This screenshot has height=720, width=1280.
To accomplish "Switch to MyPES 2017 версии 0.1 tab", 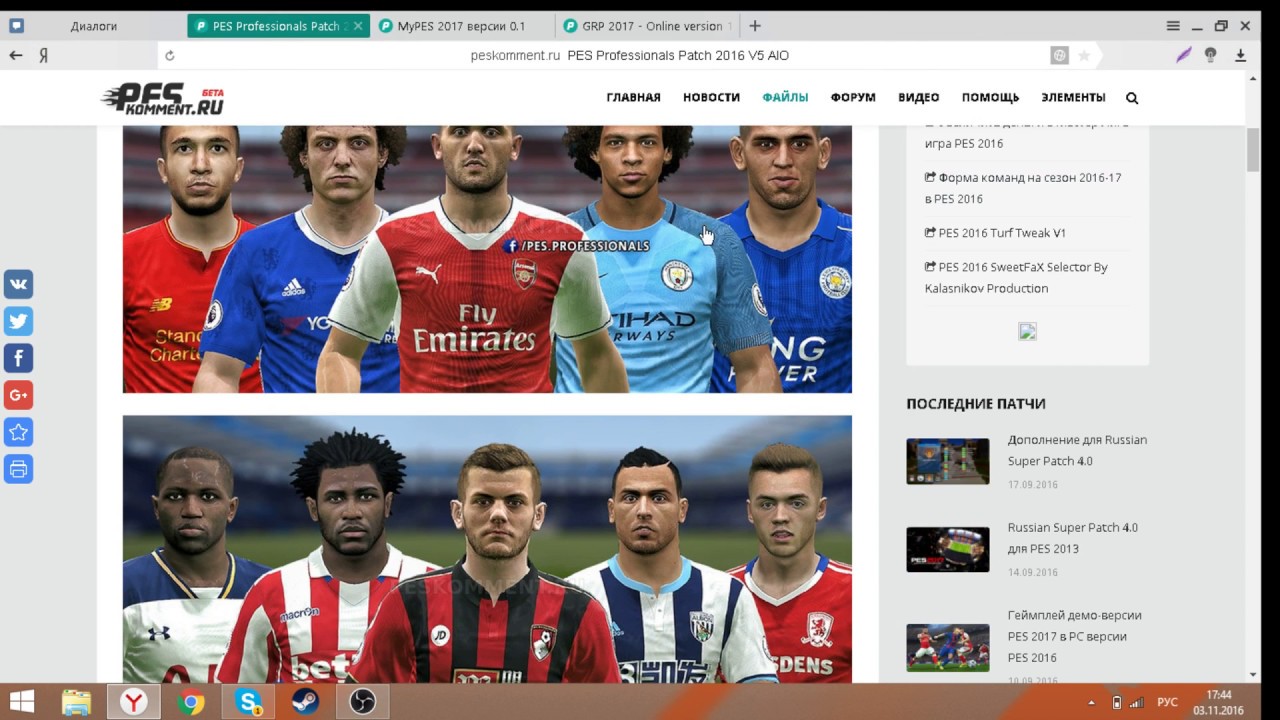I will 463,26.
